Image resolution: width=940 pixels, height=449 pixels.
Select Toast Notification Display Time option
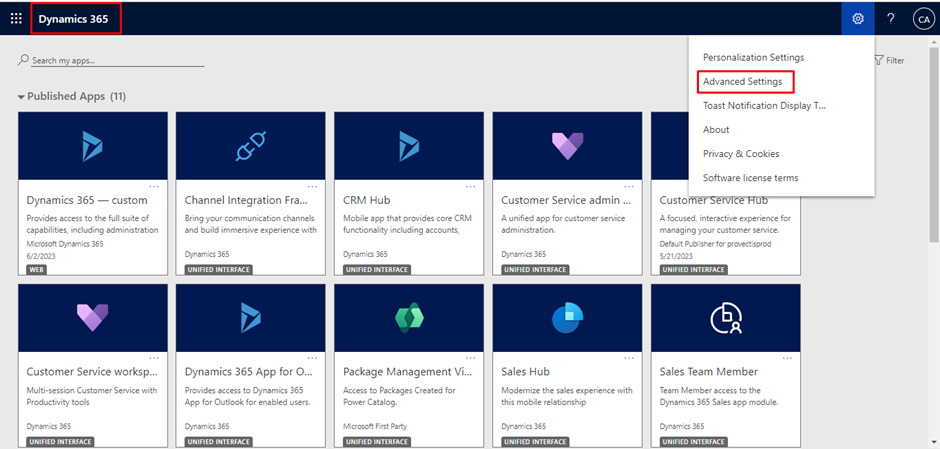point(764,106)
